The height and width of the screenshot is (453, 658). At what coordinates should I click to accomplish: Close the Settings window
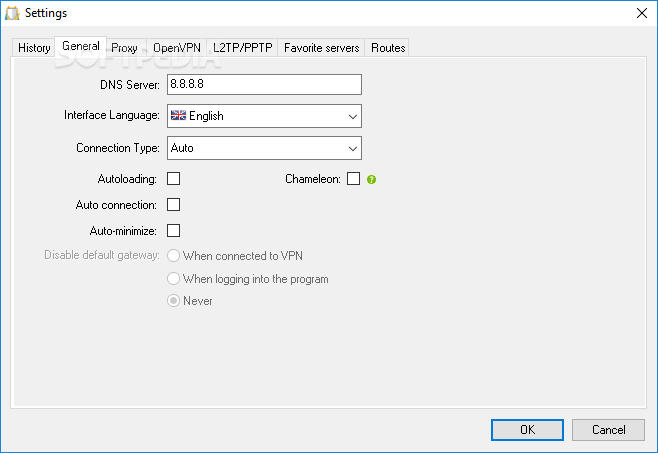(x=642, y=13)
